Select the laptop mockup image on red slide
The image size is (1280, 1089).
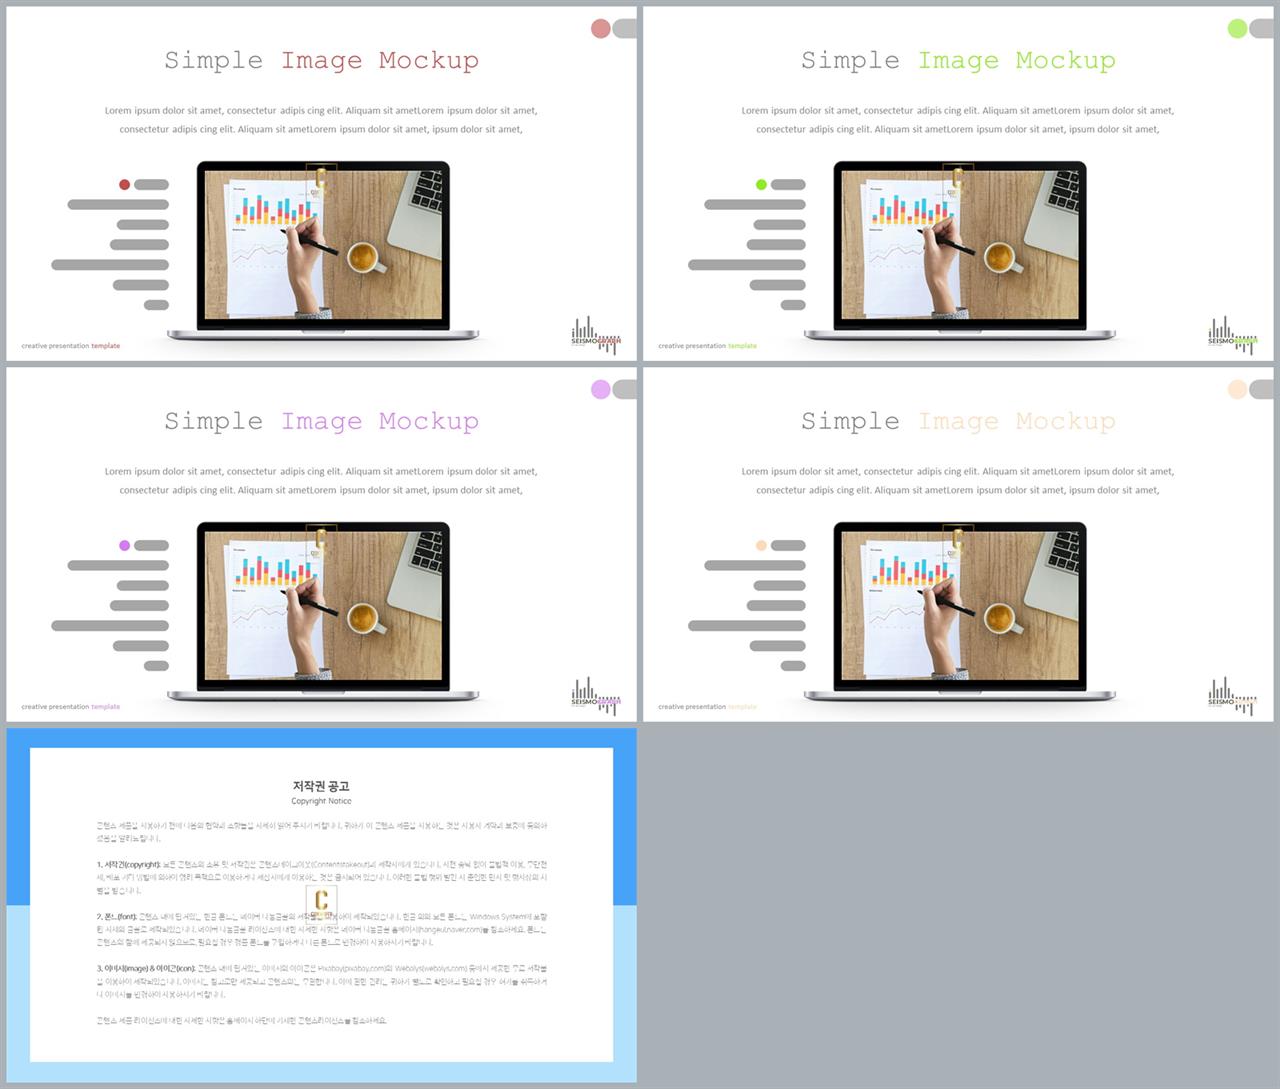[323, 251]
